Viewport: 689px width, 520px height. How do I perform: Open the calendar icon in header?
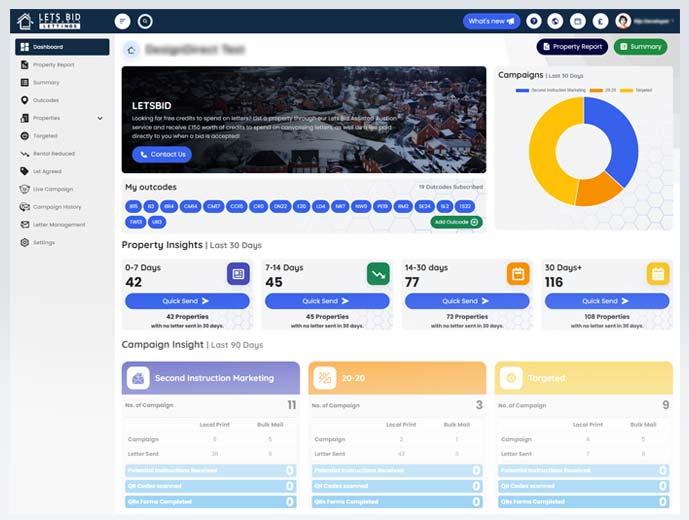tap(577, 21)
